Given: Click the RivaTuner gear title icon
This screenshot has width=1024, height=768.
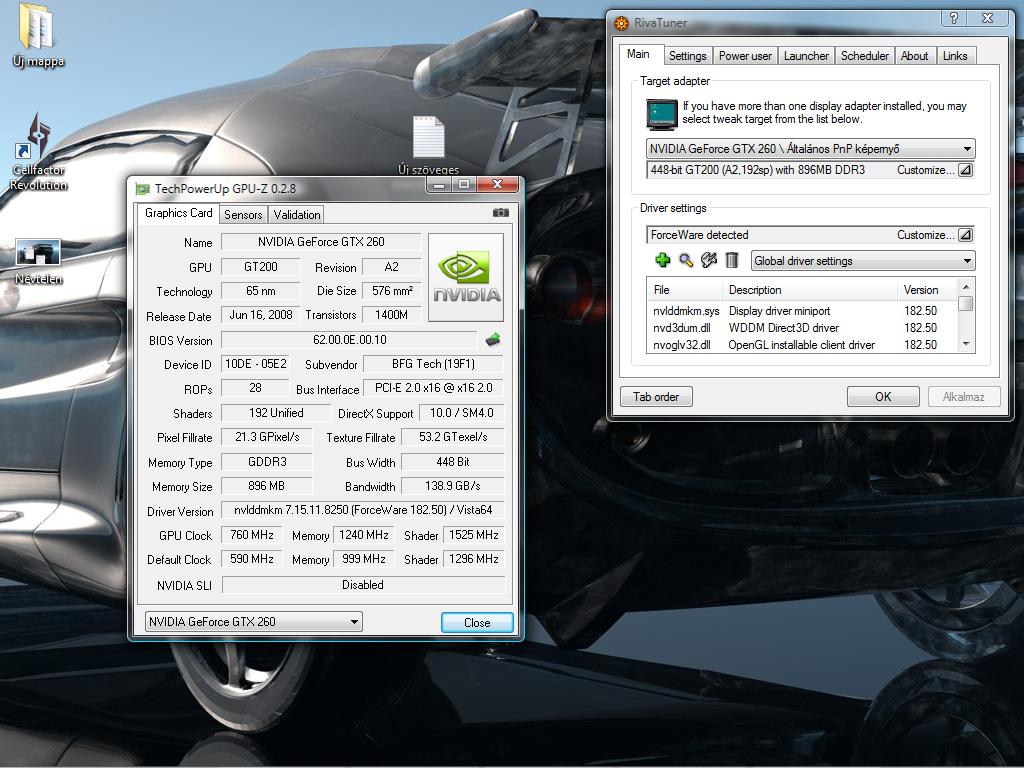Looking at the screenshot, I should coord(621,23).
